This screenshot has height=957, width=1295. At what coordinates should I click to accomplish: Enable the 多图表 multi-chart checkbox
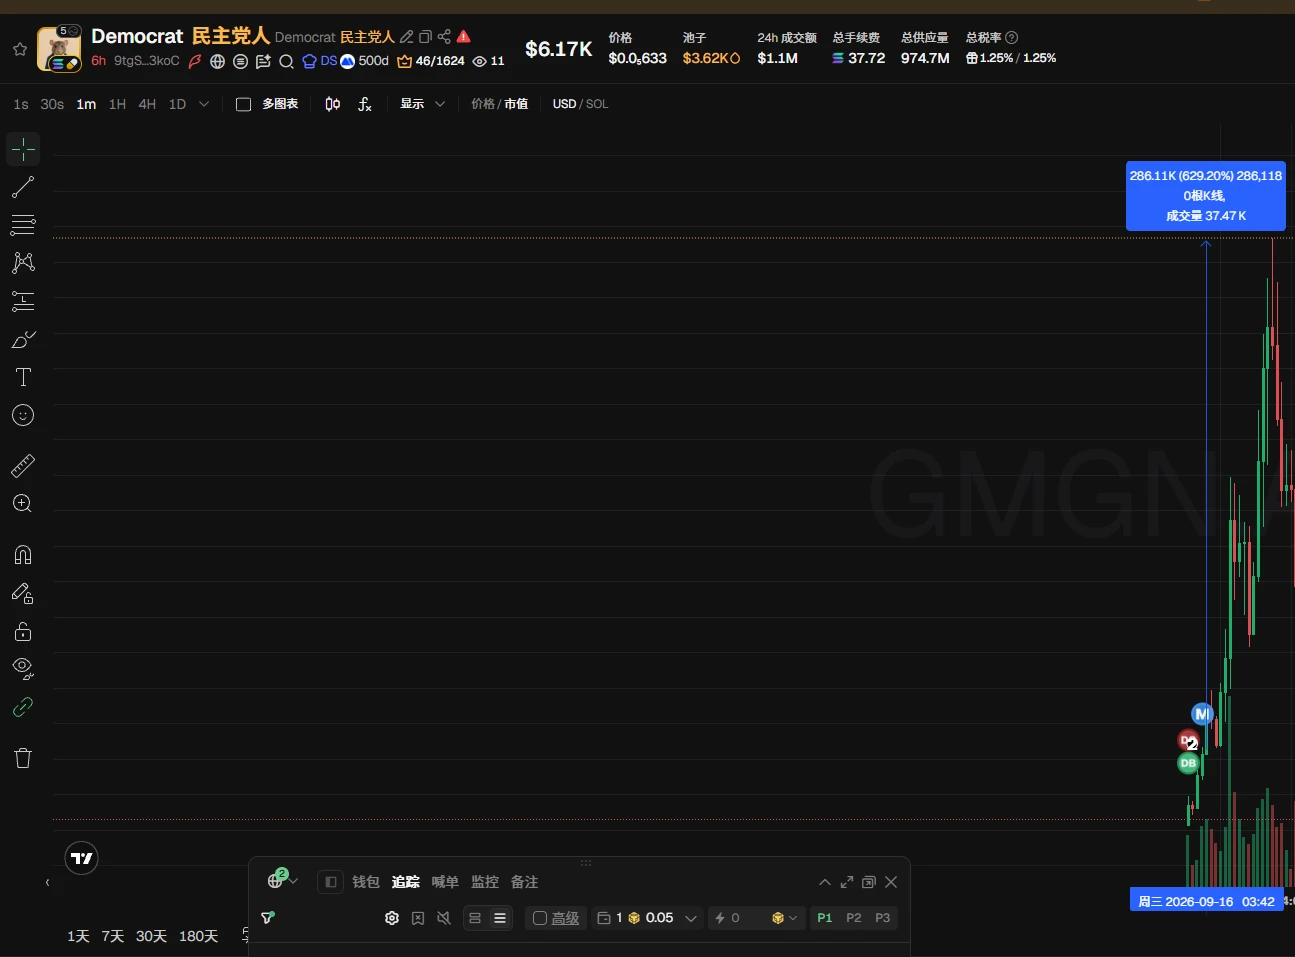click(x=243, y=104)
